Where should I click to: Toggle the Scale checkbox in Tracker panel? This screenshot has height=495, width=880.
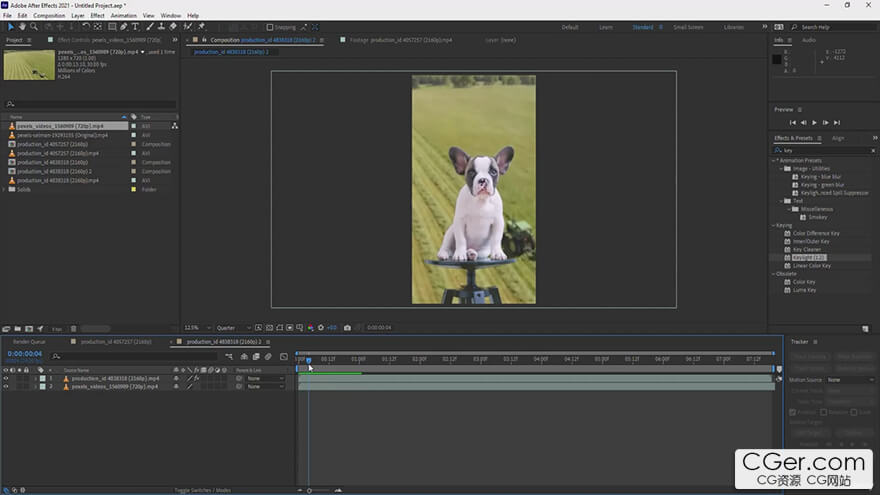click(x=854, y=412)
